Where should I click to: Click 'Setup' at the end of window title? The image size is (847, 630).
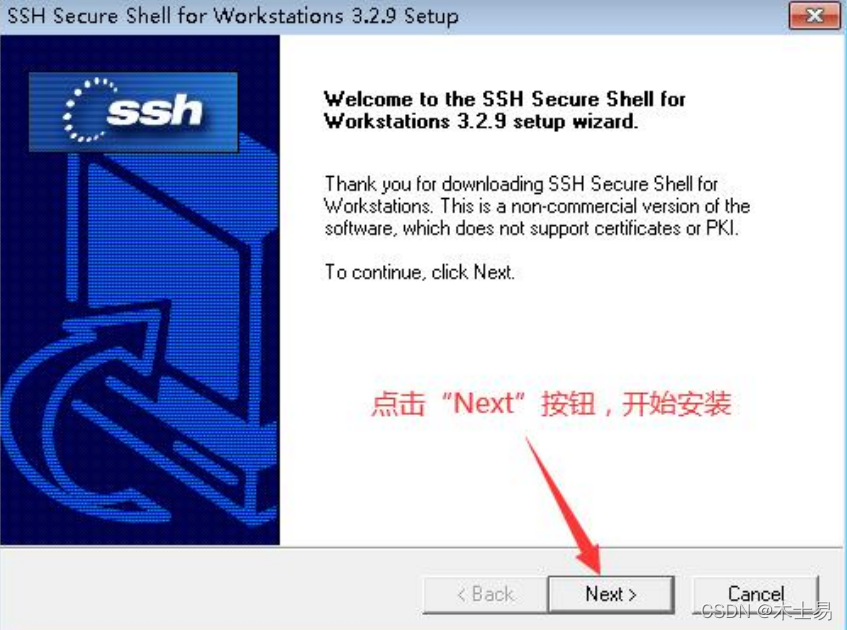[x=432, y=16]
